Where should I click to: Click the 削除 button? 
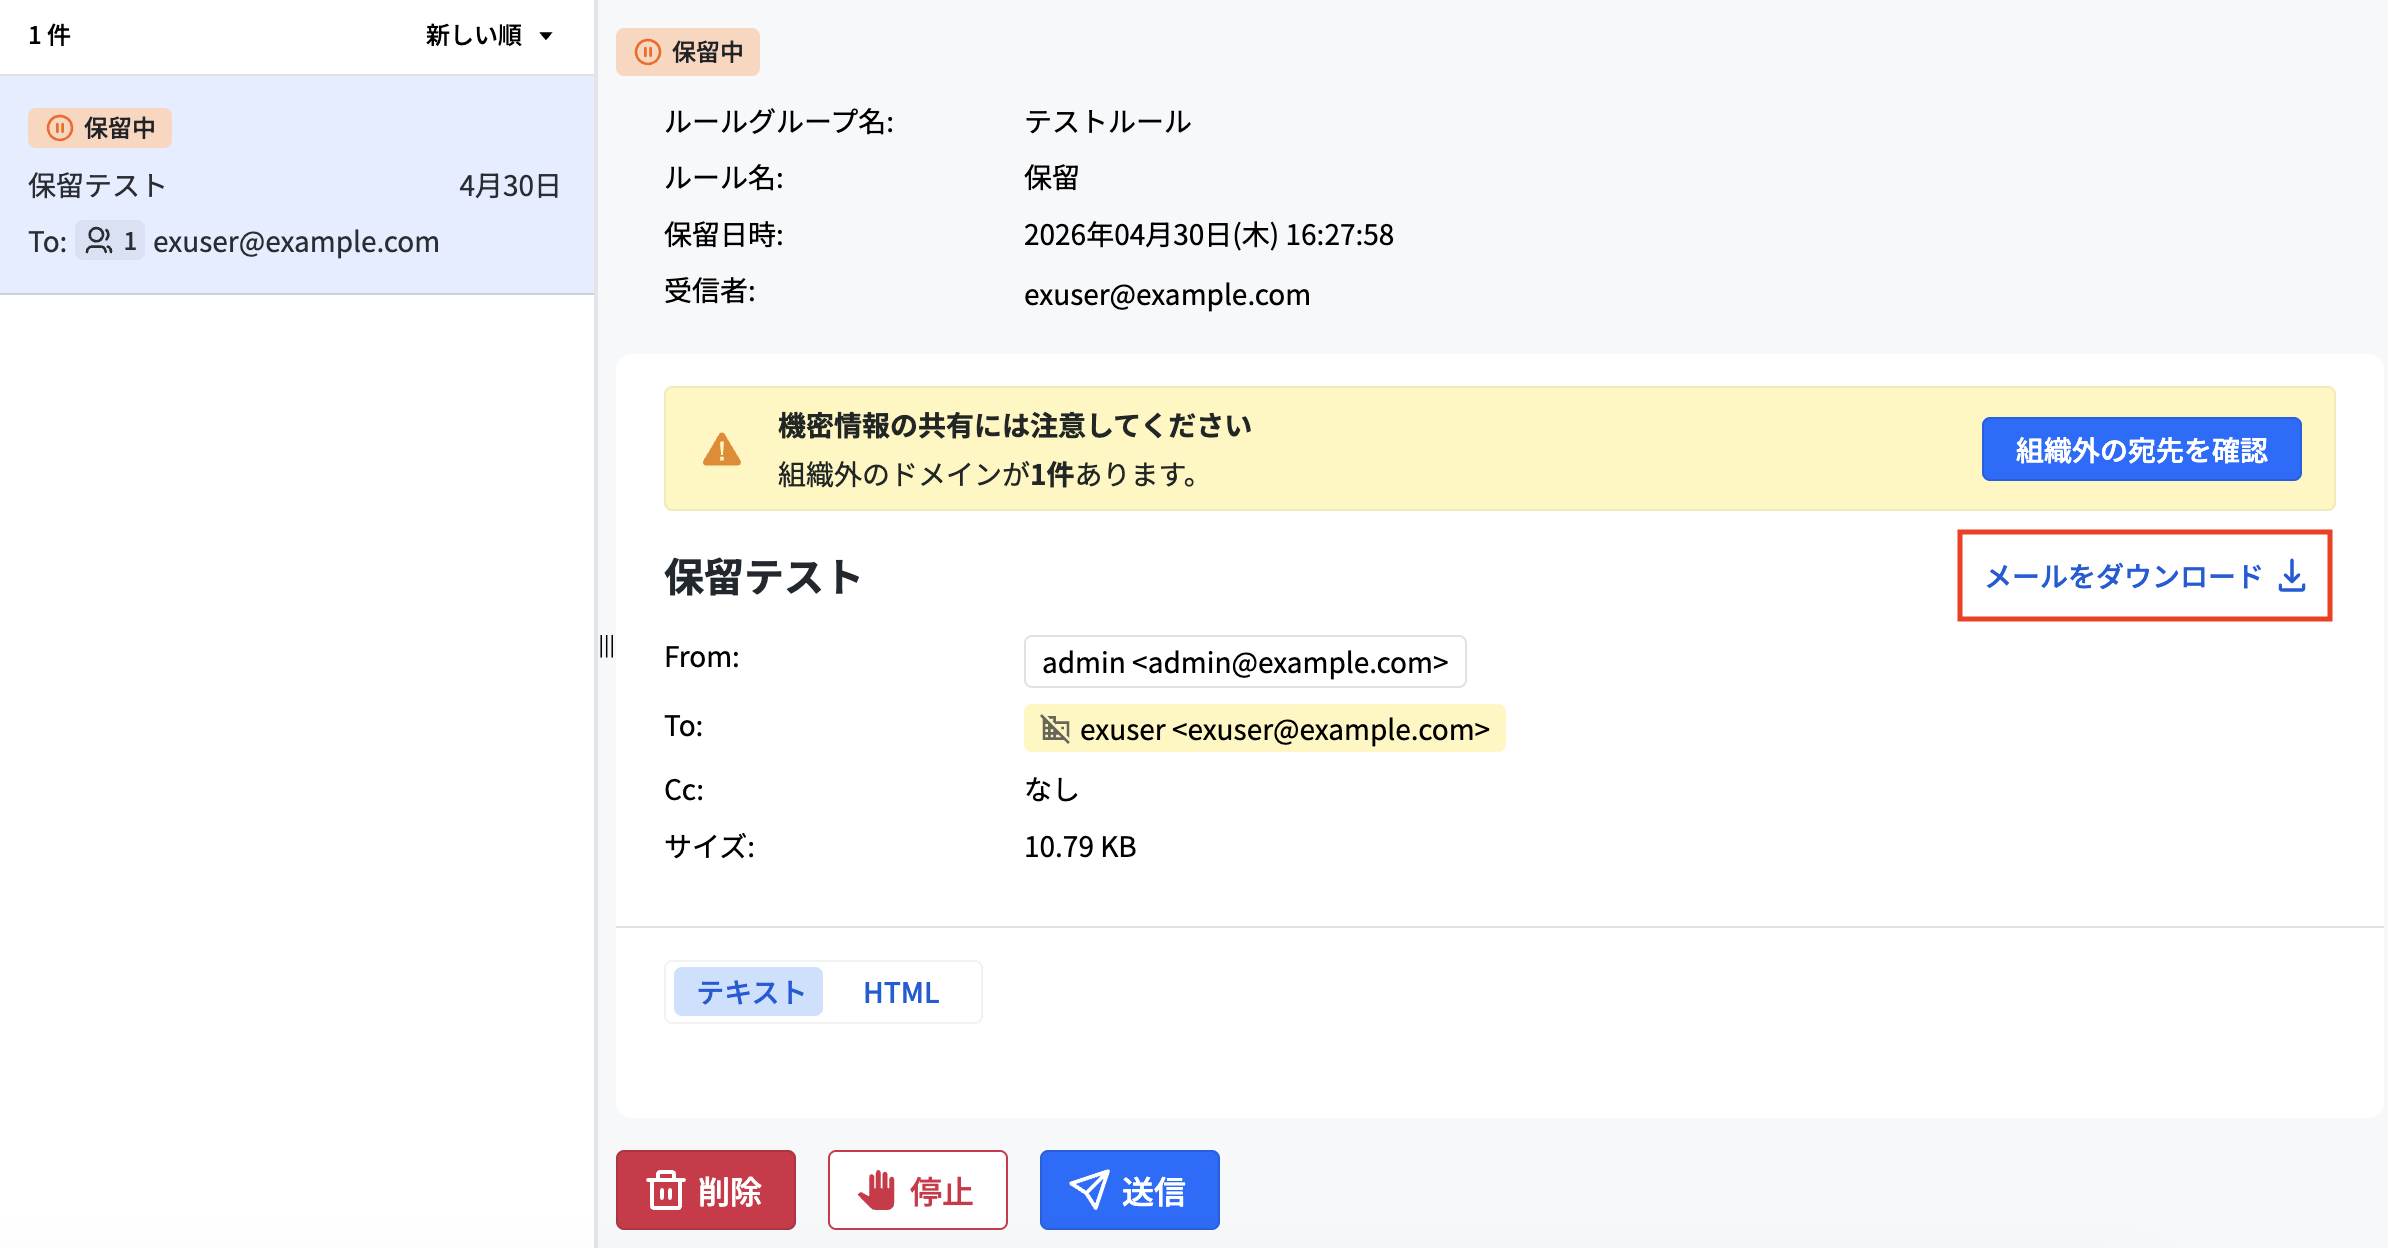point(706,1190)
